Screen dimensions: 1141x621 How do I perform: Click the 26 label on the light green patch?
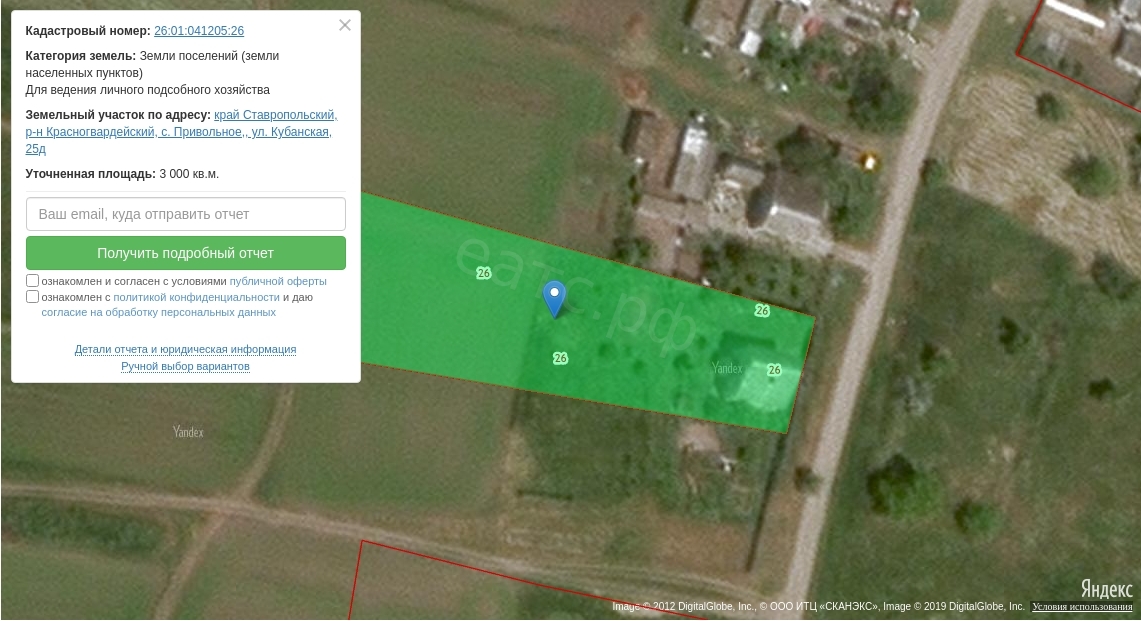point(774,370)
